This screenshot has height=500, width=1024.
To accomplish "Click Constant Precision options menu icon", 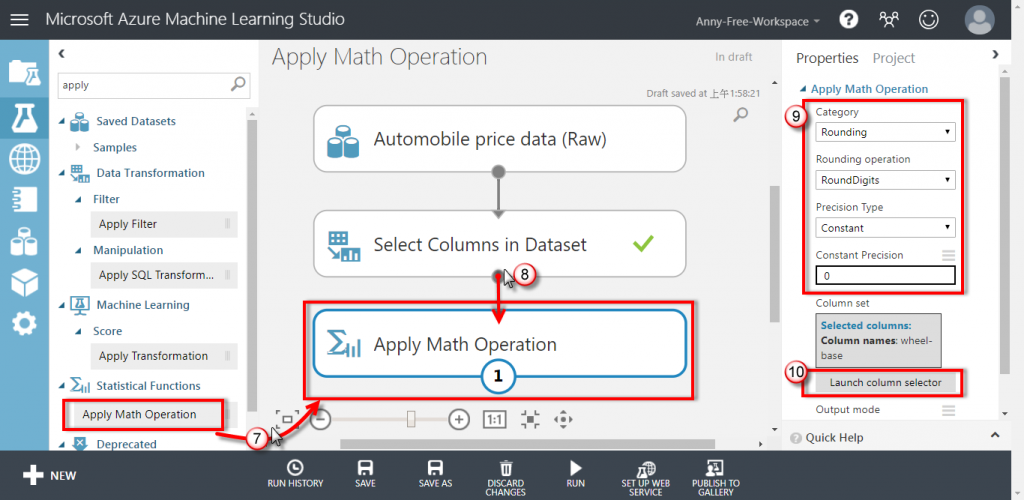I will [948, 255].
